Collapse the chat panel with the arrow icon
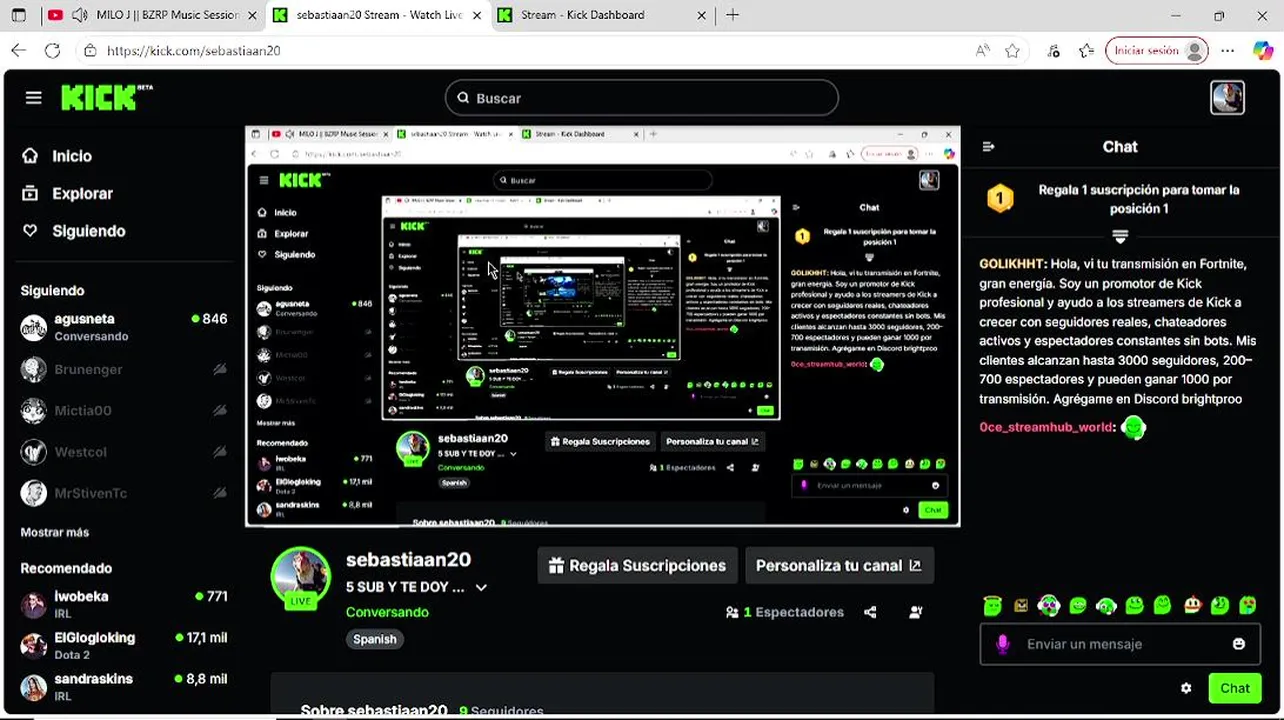1284x720 pixels. point(989,147)
